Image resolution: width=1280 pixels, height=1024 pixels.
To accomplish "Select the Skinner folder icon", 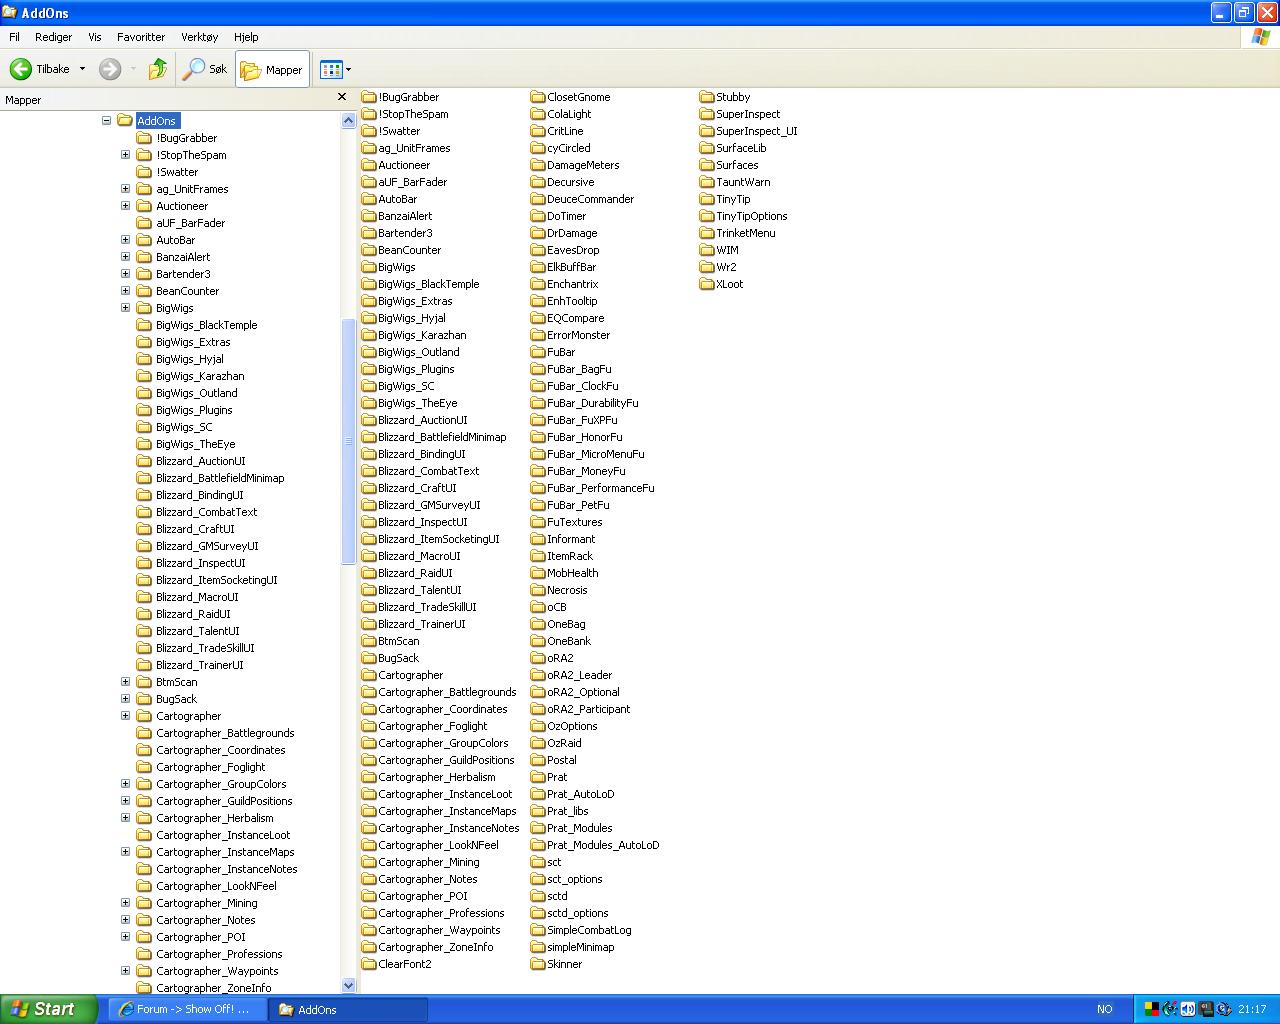I will point(538,964).
